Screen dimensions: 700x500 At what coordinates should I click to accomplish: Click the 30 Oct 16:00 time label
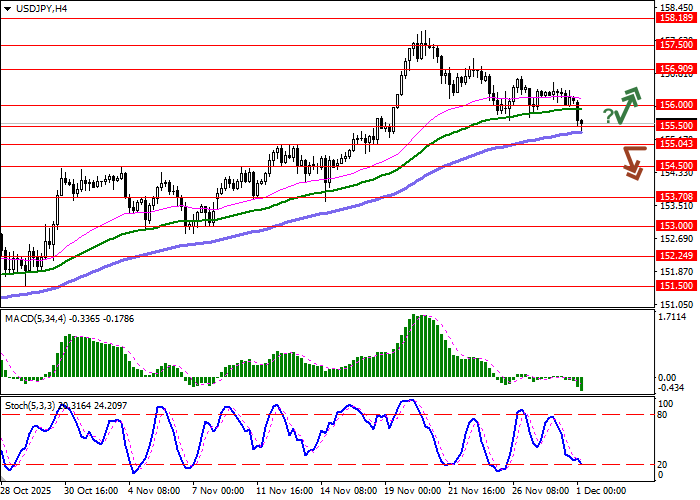pyautogui.click(x=91, y=491)
